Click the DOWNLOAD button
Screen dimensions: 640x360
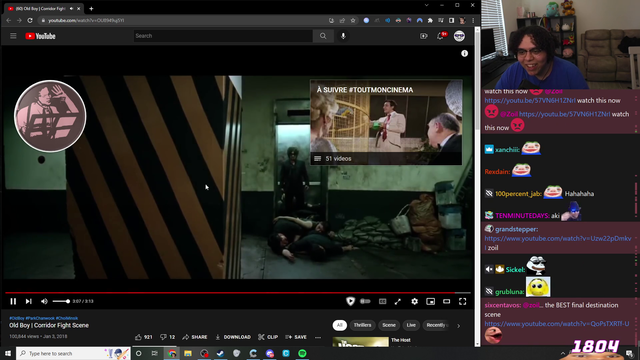click(x=233, y=337)
